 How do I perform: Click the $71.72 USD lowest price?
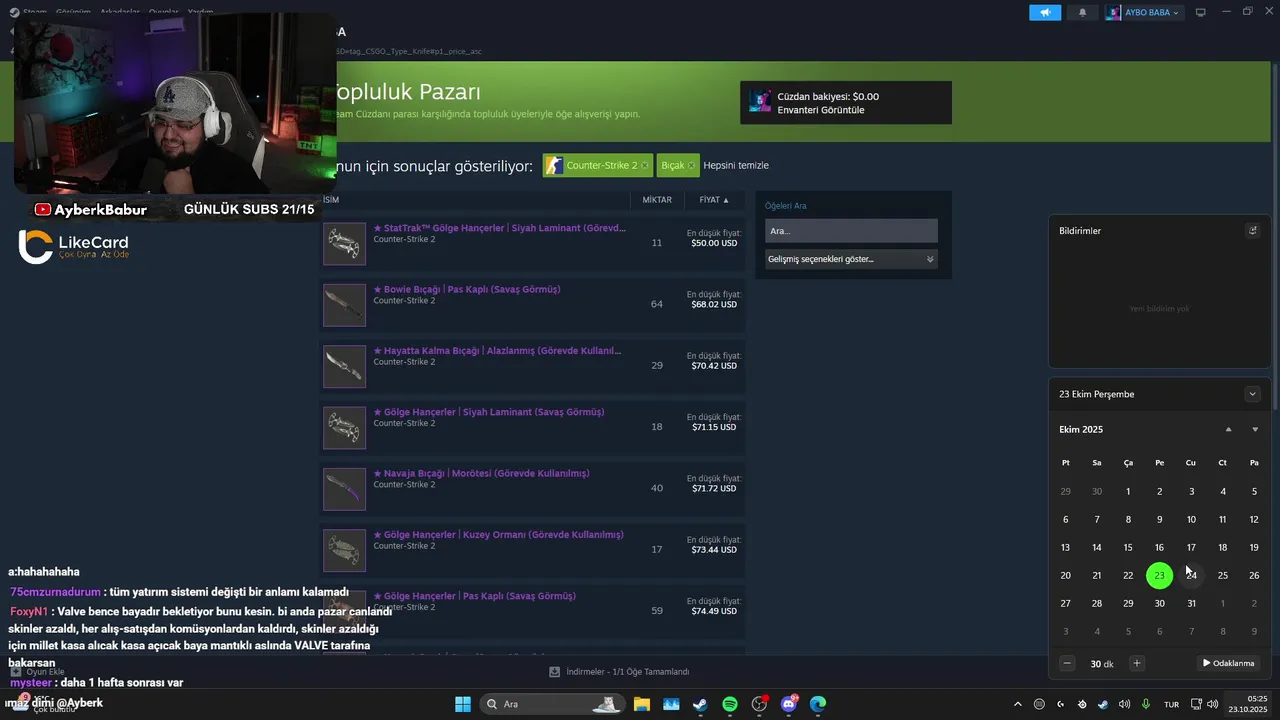point(714,488)
